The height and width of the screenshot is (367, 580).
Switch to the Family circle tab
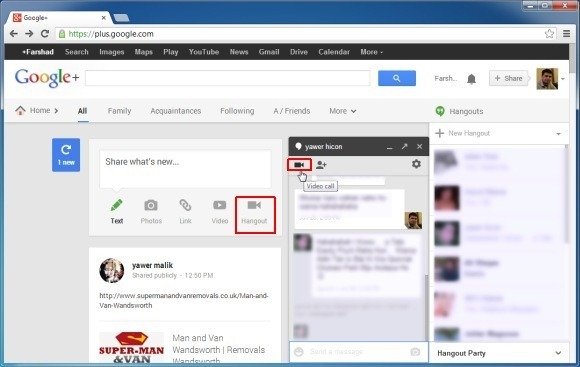pos(119,111)
